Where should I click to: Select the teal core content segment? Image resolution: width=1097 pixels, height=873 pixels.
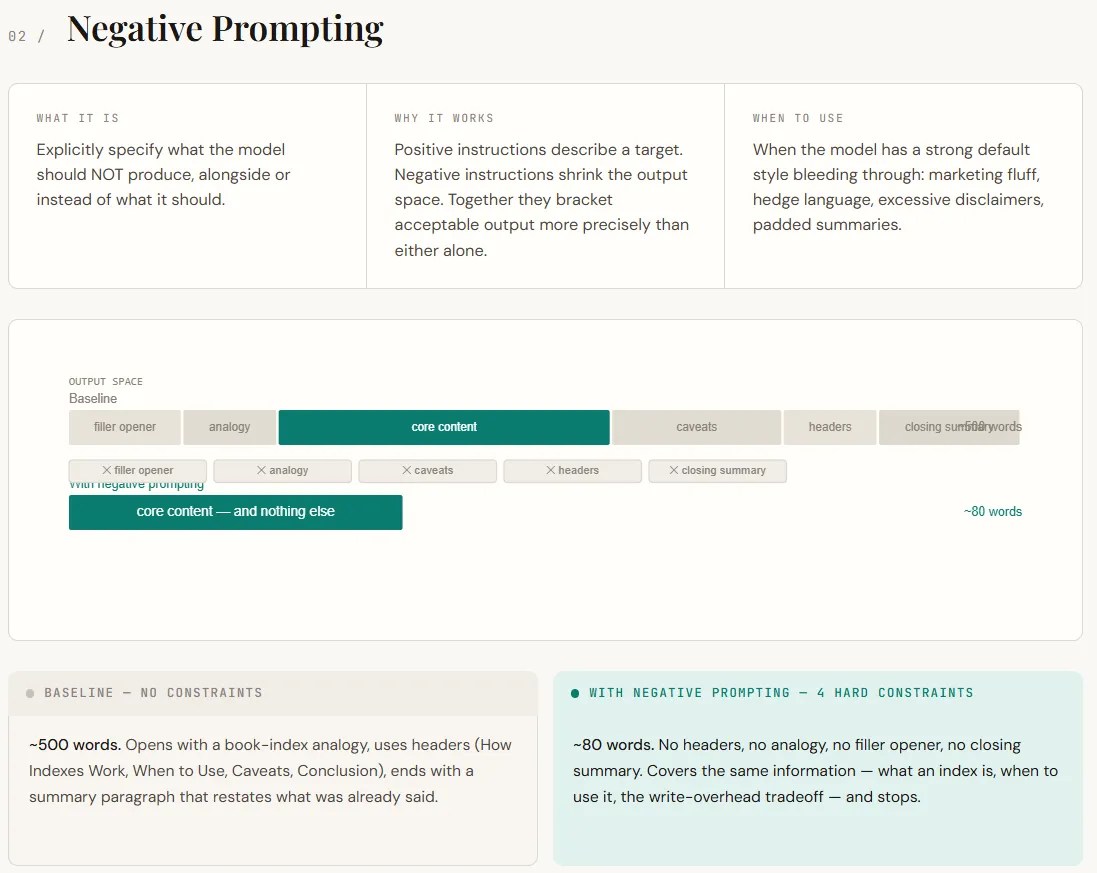[x=444, y=427]
